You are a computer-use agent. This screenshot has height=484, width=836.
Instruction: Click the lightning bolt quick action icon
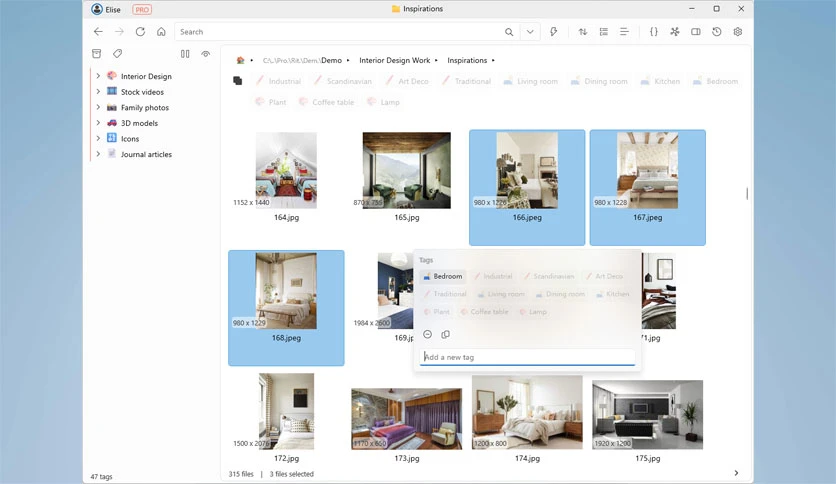coord(553,32)
